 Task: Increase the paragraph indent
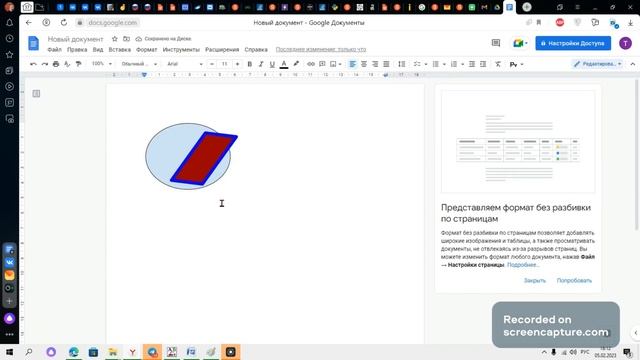[483, 64]
